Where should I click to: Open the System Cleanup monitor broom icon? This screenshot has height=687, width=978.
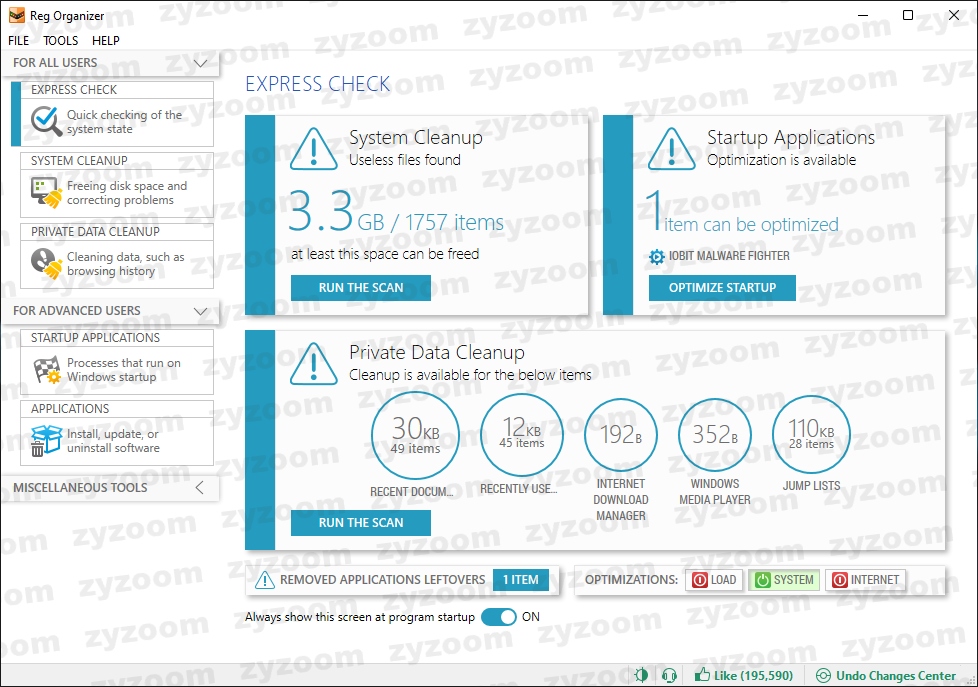46,192
